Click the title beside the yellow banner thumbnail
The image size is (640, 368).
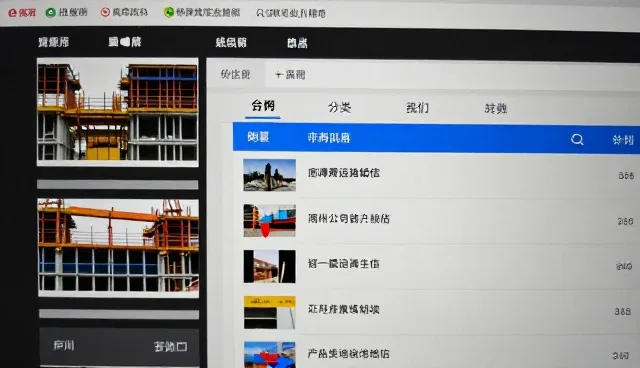pyautogui.click(x=344, y=310)
